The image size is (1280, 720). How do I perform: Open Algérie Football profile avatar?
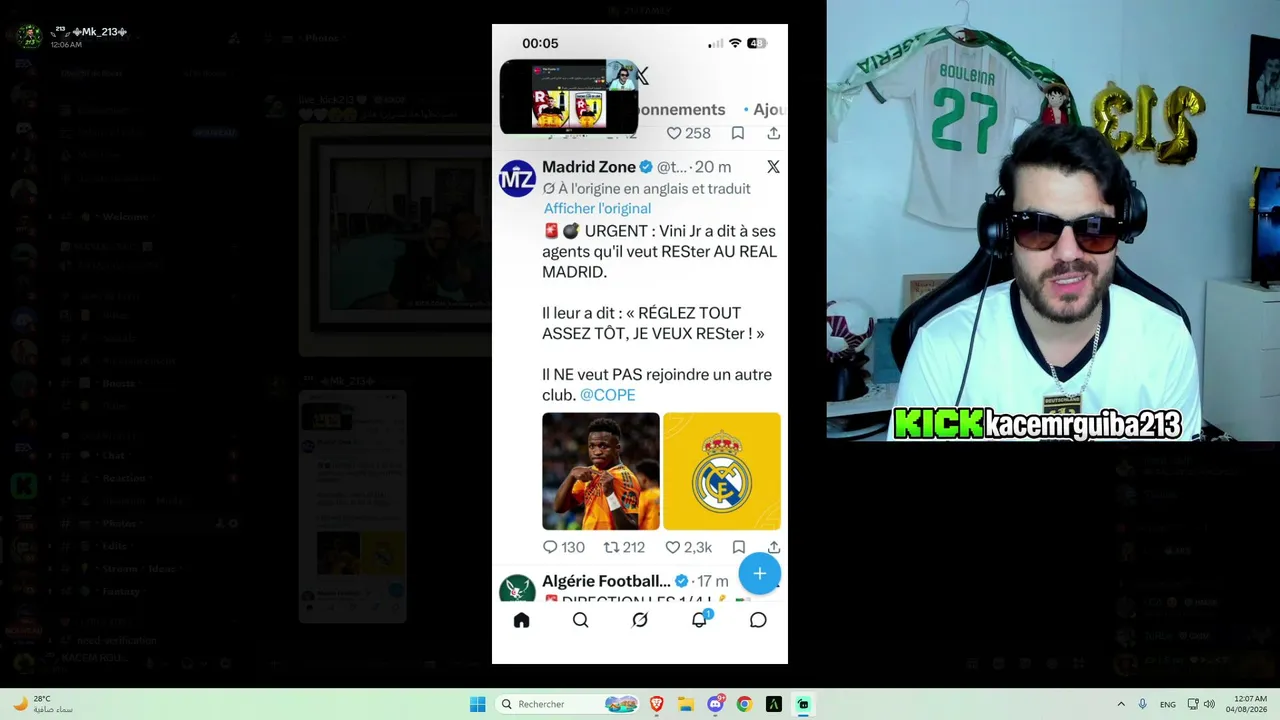point(517,587)
